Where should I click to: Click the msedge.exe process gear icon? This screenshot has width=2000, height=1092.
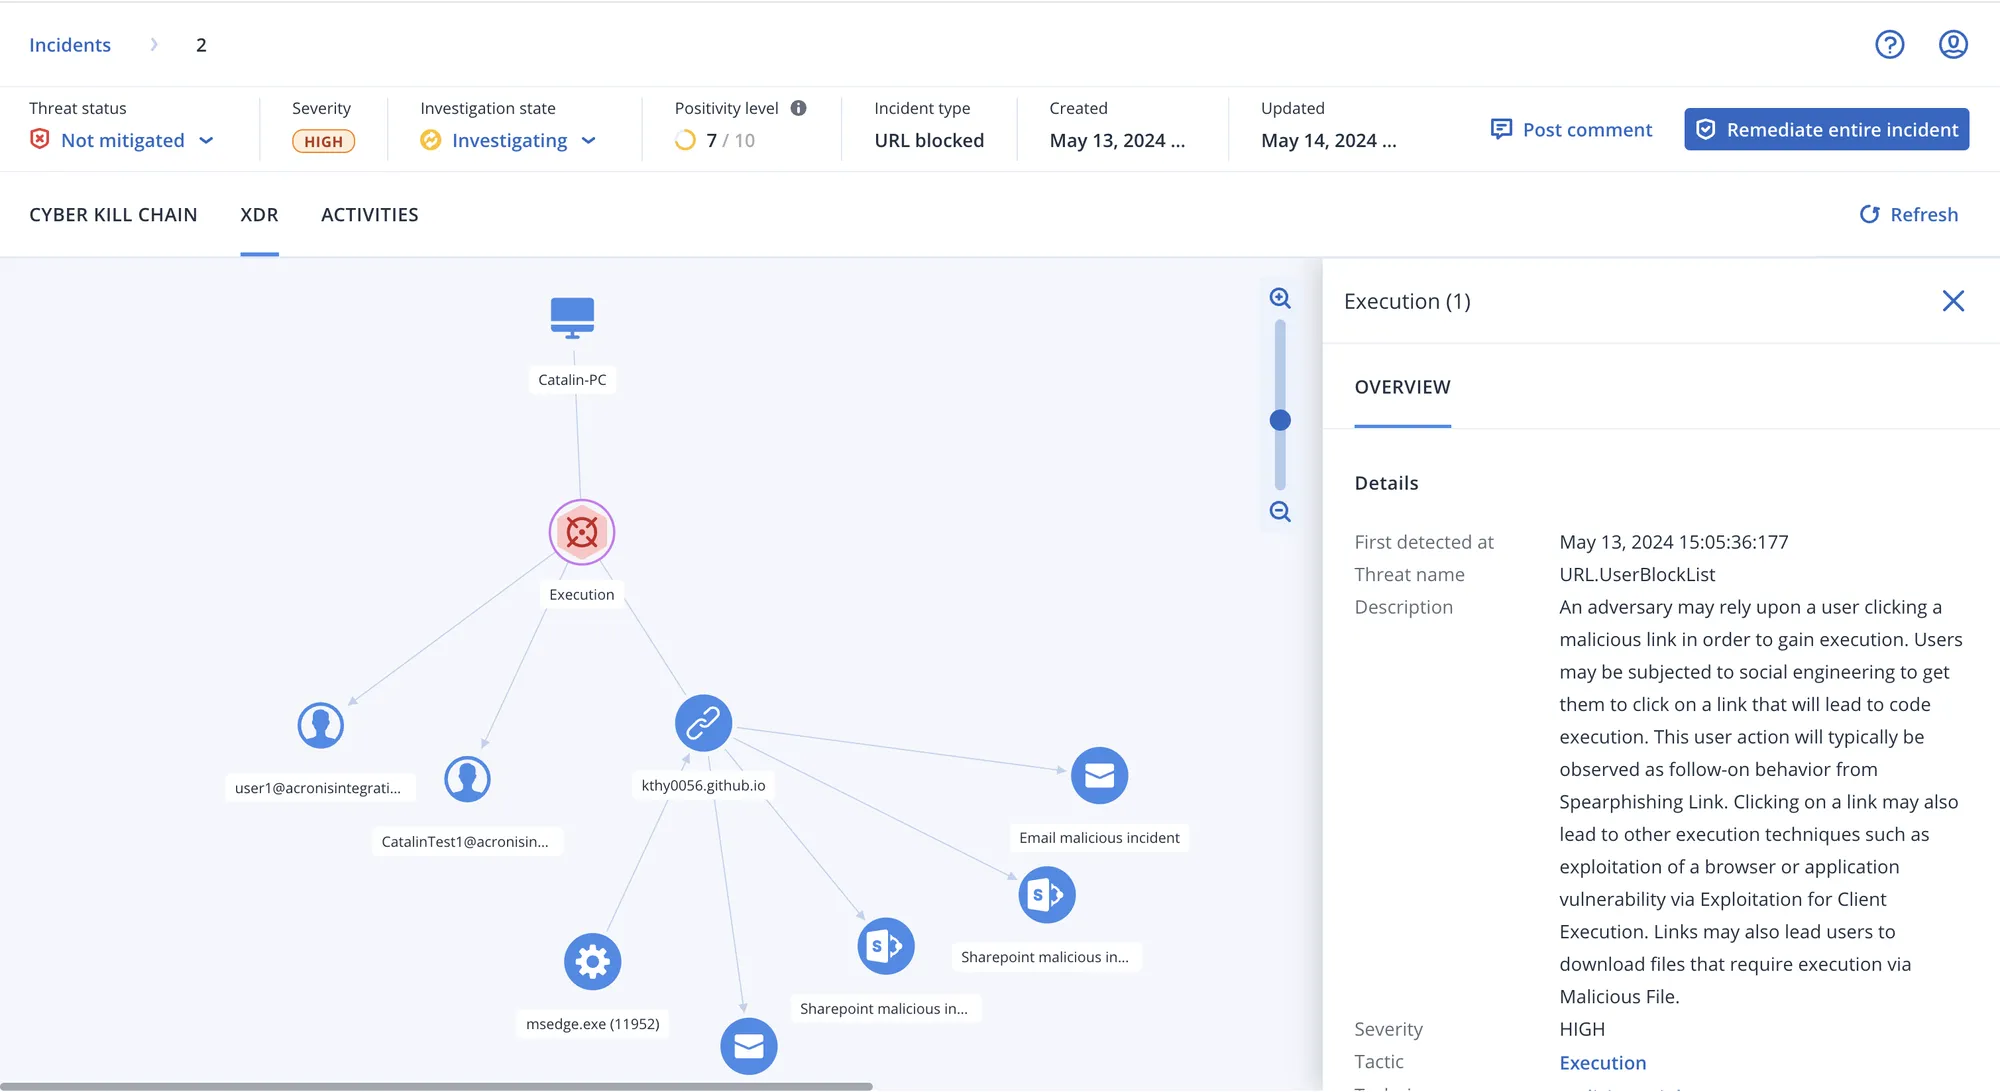(592, 960)
